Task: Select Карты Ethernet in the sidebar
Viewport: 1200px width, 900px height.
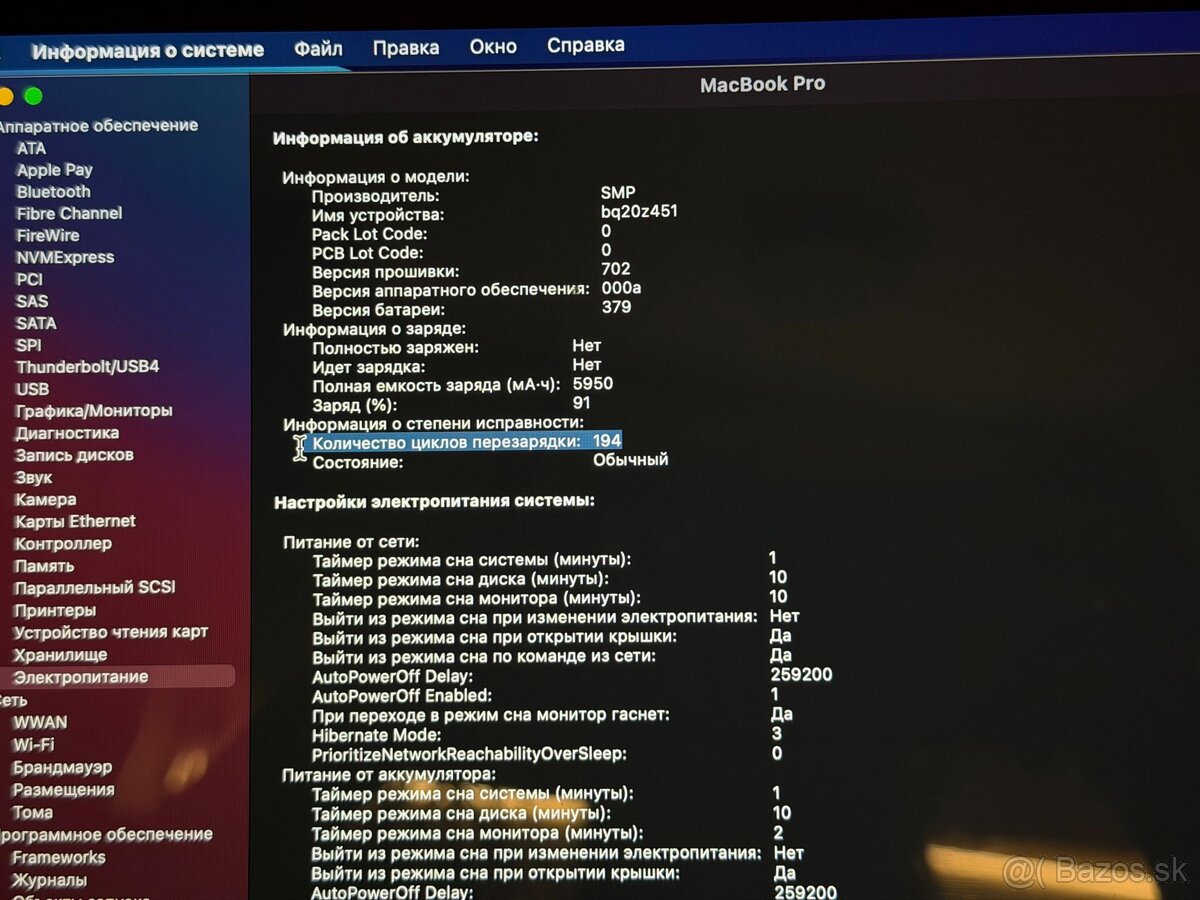Action: 75,521
